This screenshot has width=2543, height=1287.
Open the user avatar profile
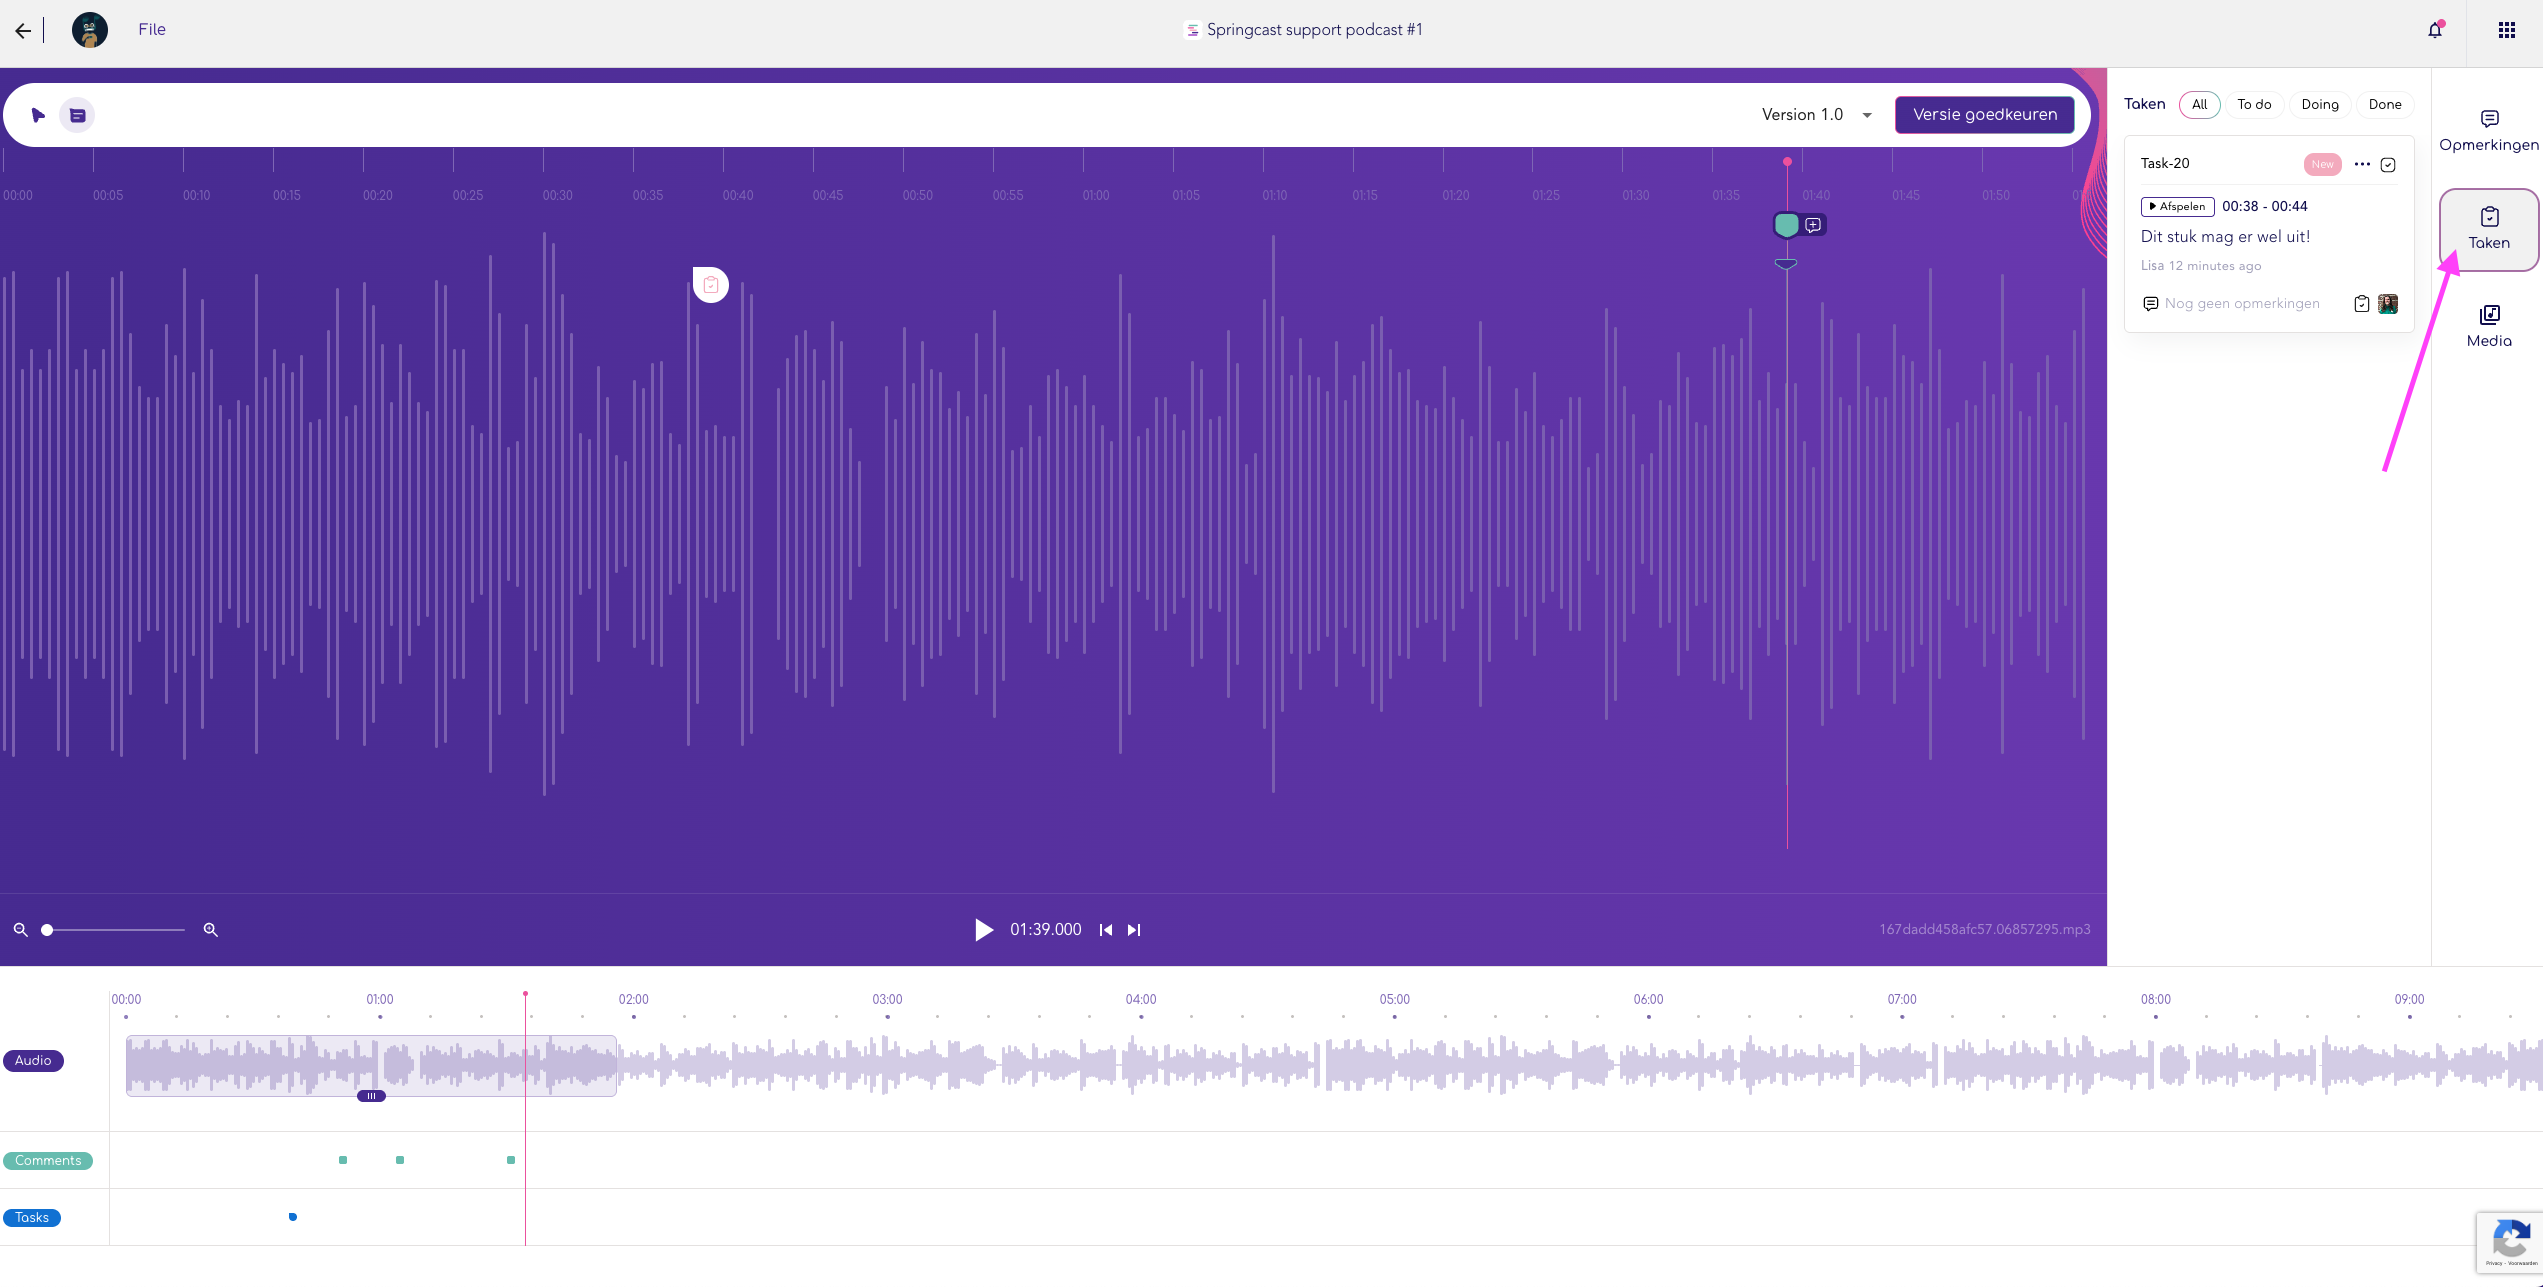click(x=90, y=30)
